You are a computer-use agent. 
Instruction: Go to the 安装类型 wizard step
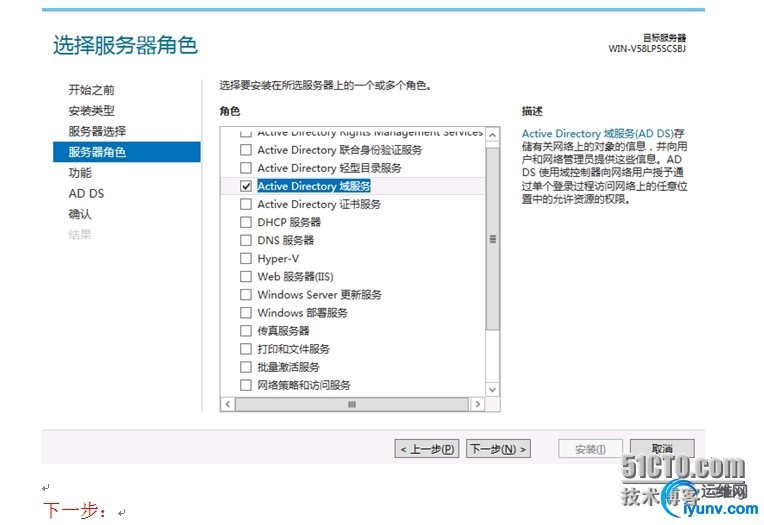(92, 111)
